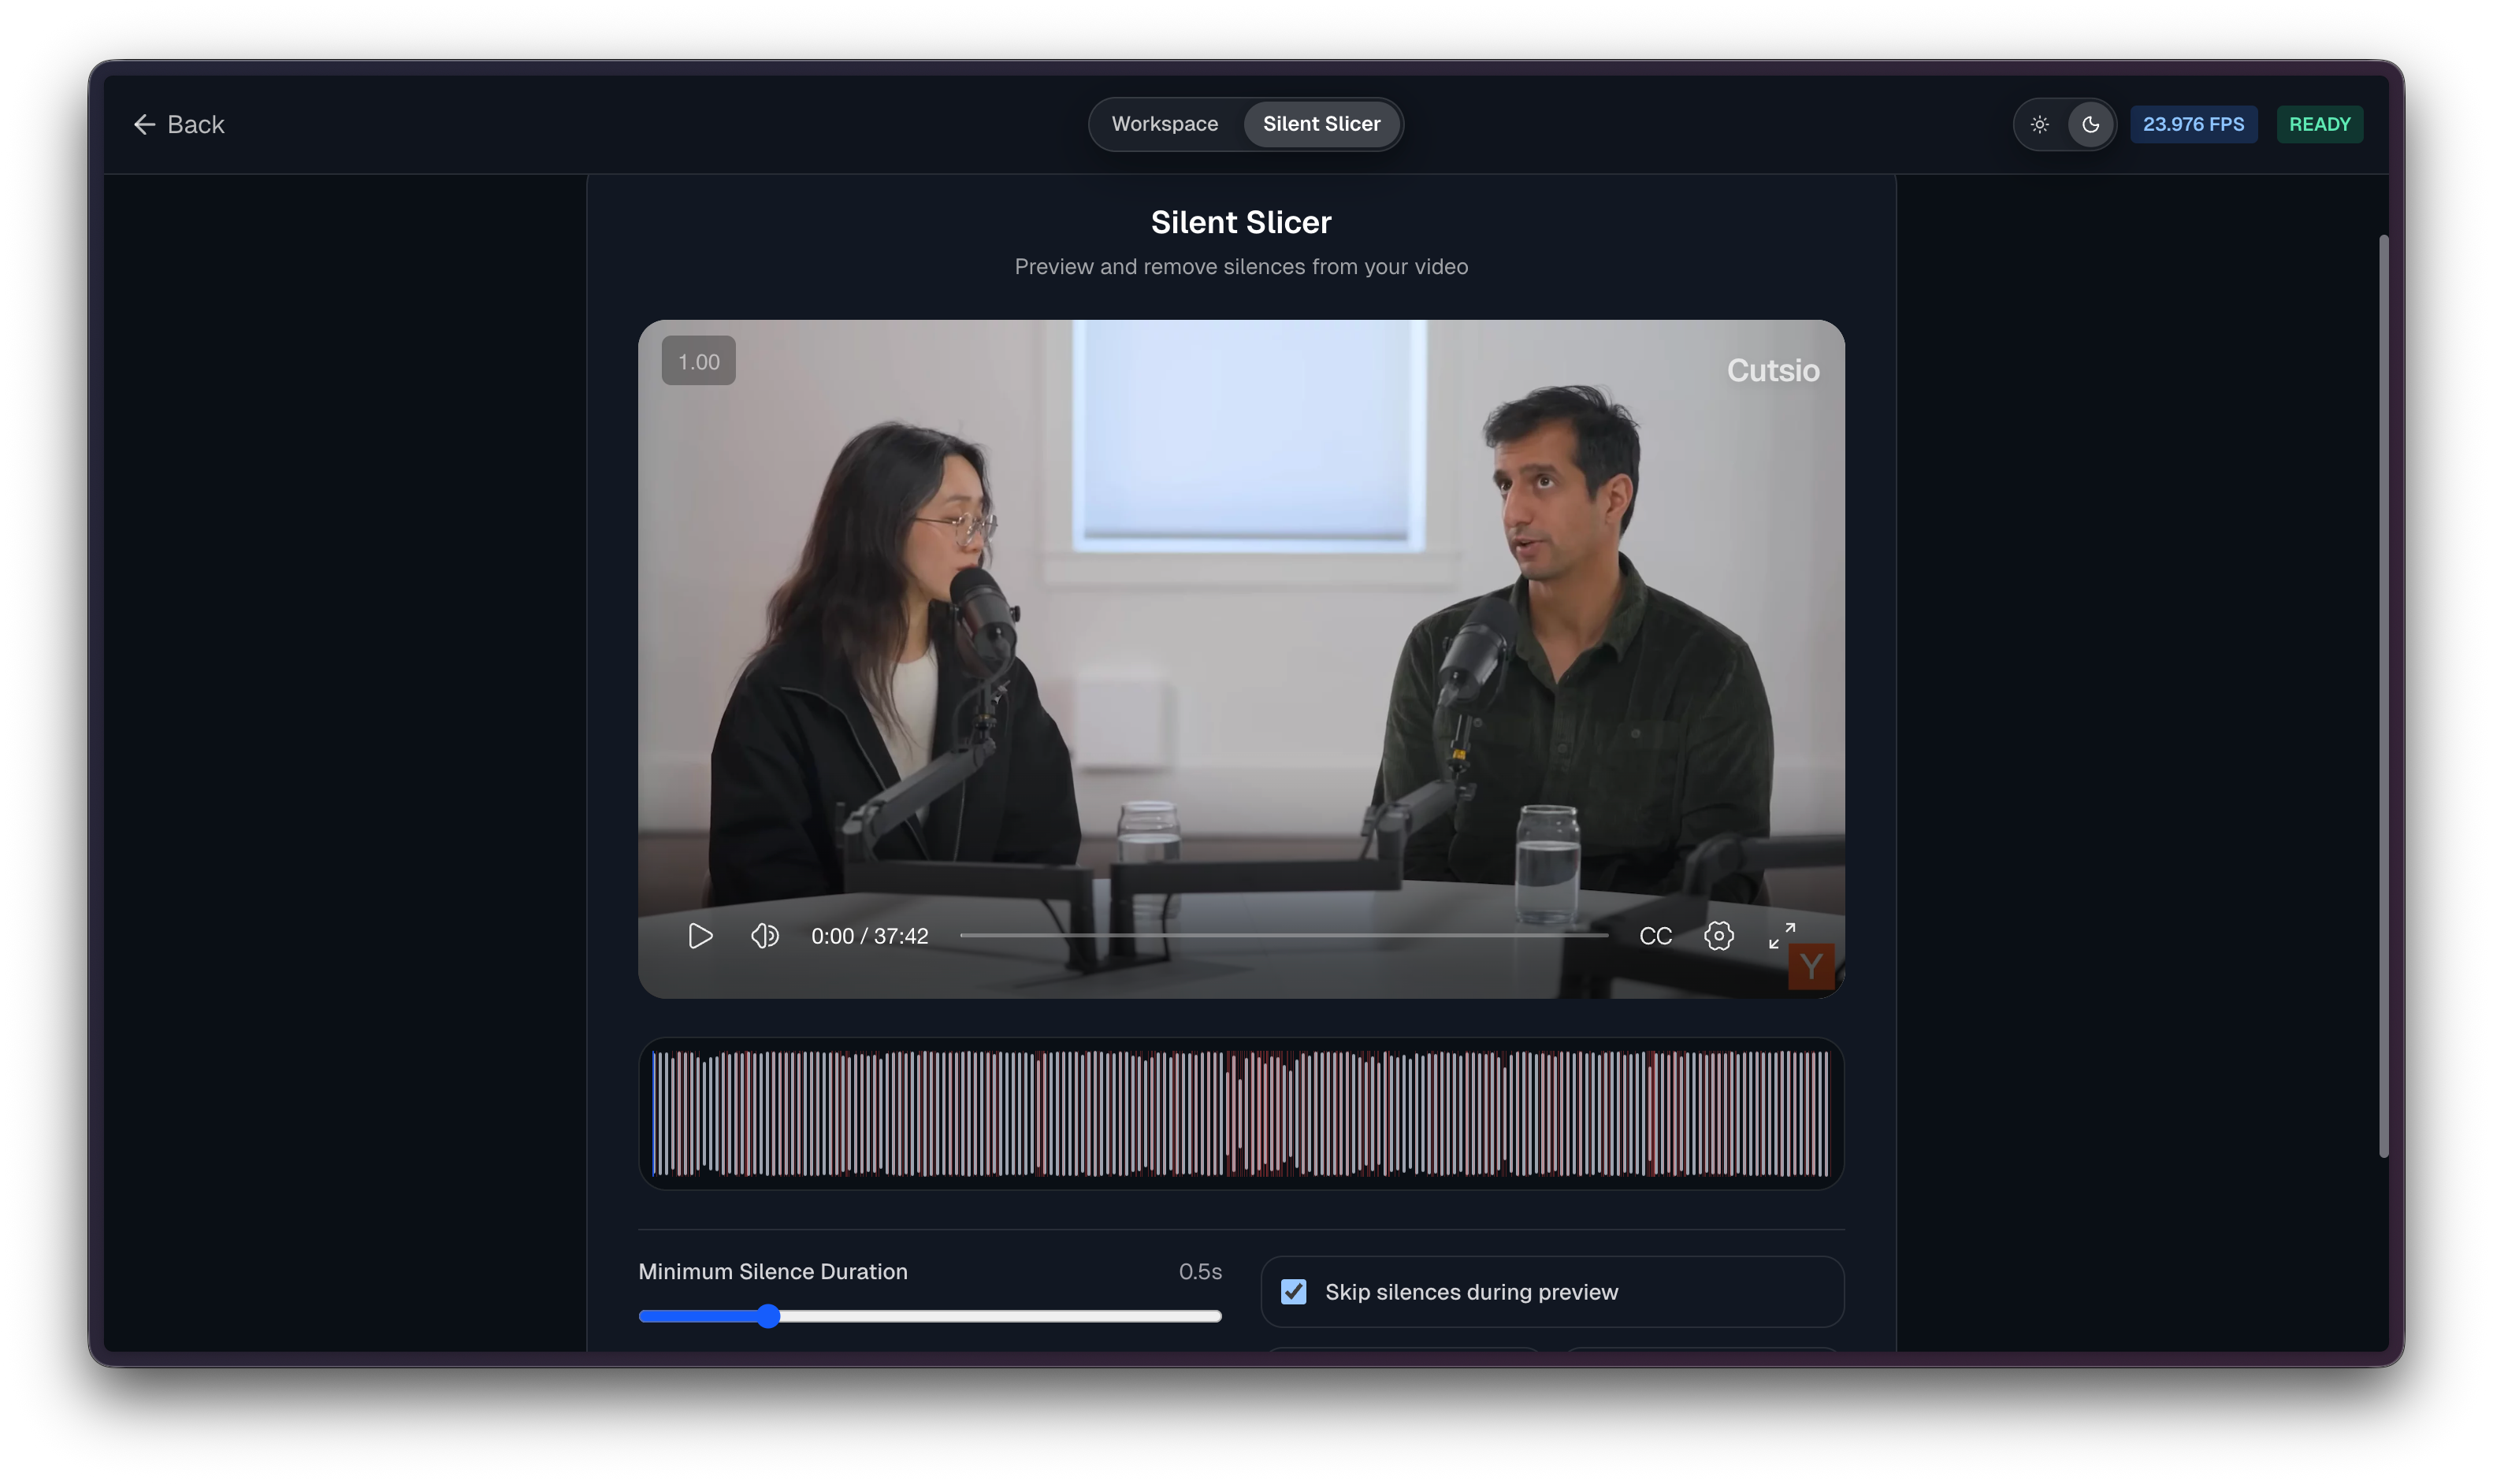Seek to middle of video progress bar
This screenshot has height=1484, width=2493.
pos(1284,936)
